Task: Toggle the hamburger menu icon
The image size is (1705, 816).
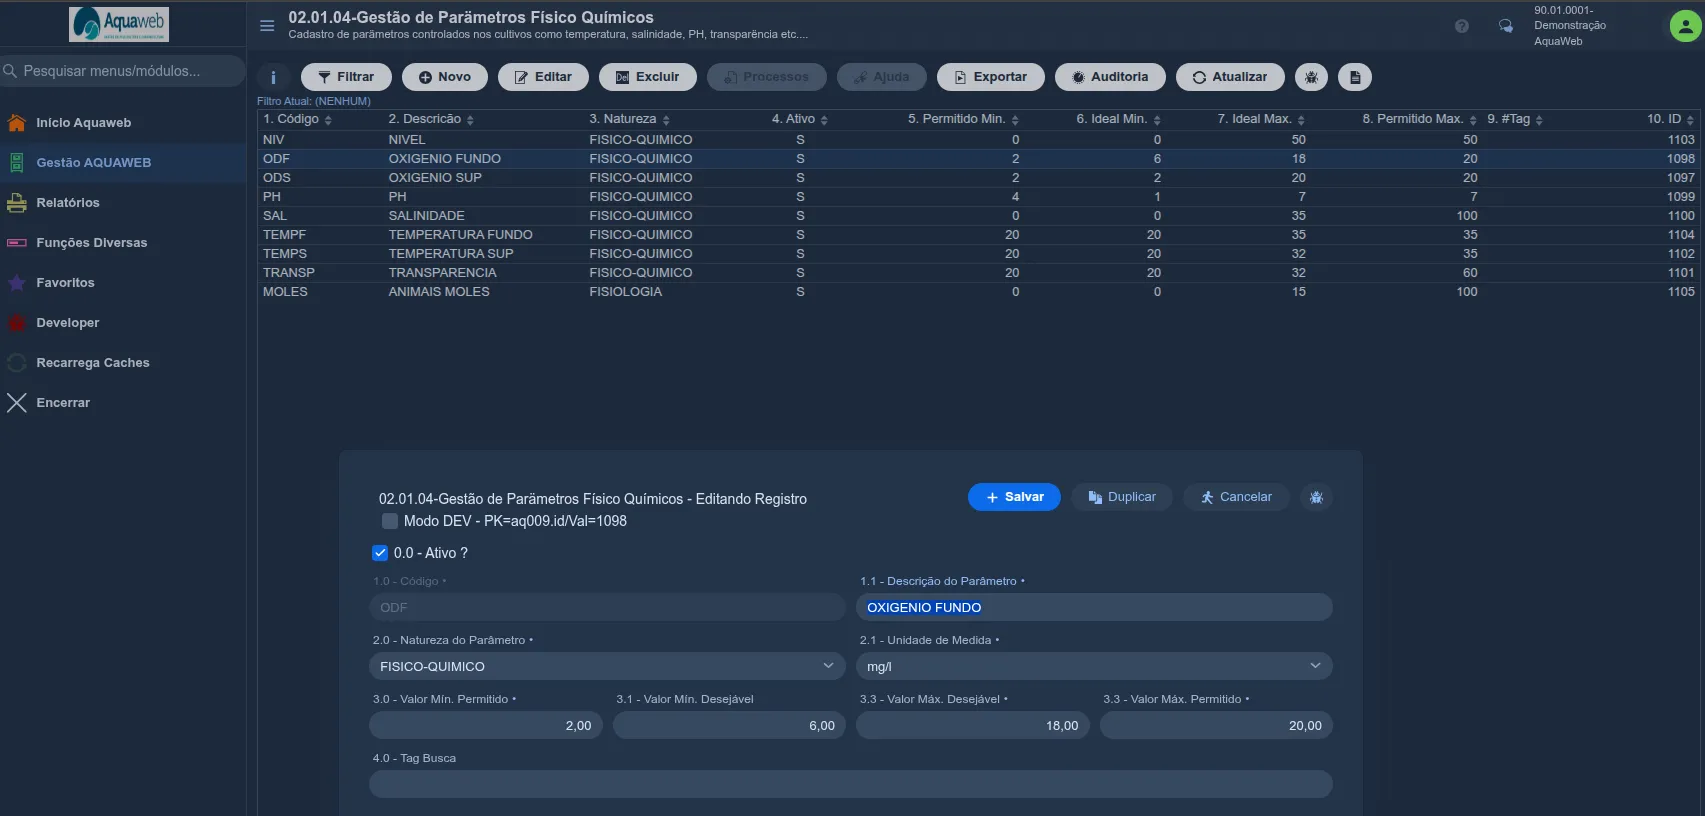Action: click(267, 26)
